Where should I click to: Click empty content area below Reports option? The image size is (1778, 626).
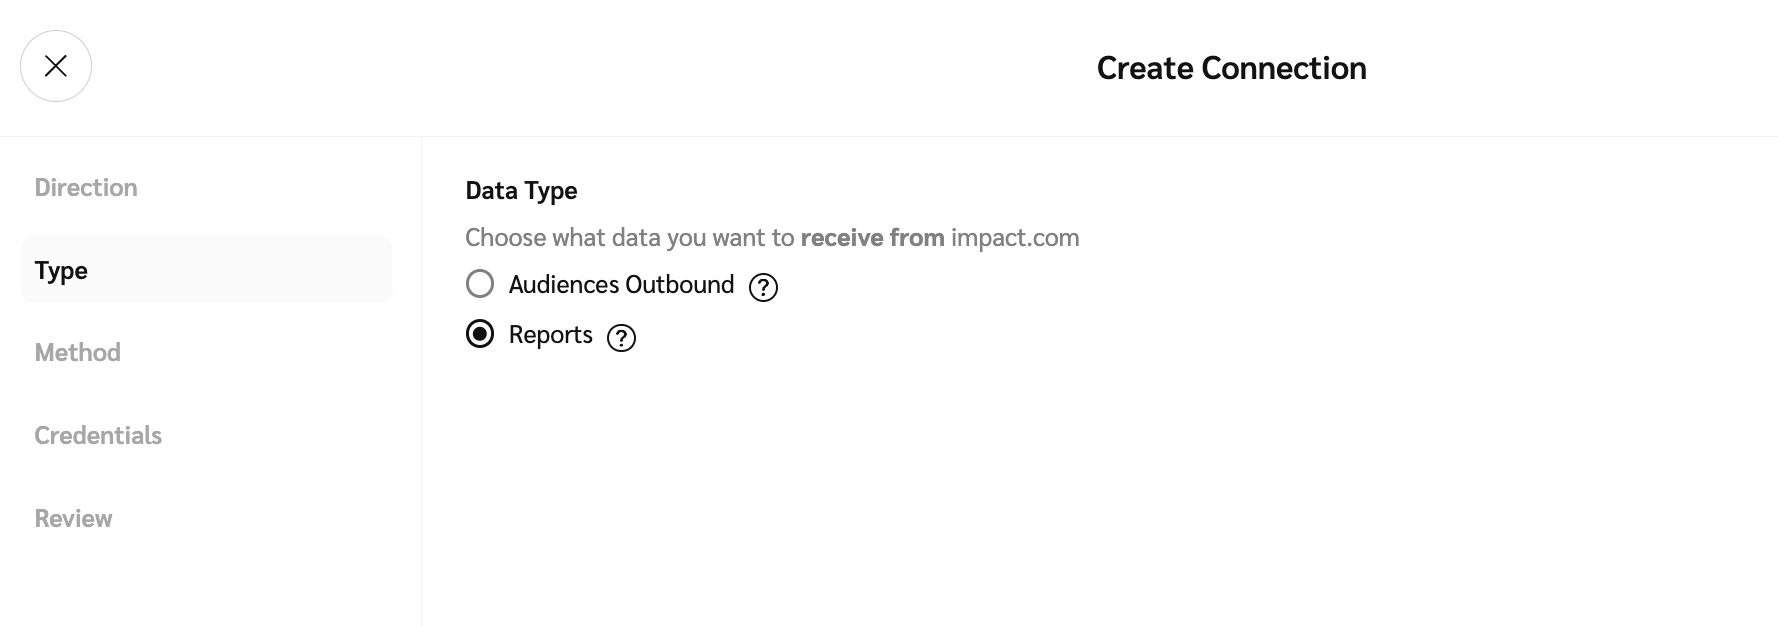point(1000,480)
